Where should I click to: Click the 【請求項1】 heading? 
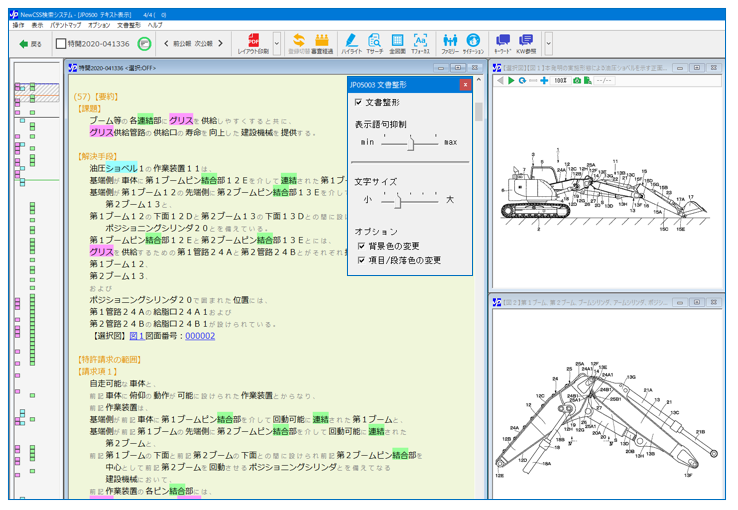coord(97,372)
